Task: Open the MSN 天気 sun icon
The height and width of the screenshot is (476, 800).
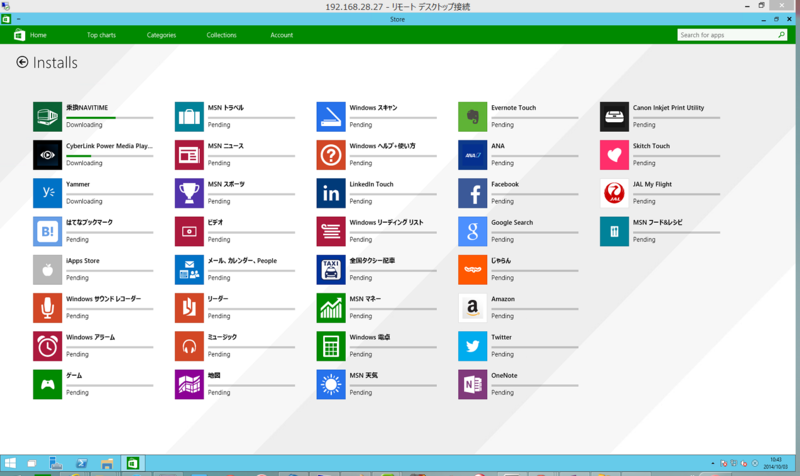Action: coord(331,385)
